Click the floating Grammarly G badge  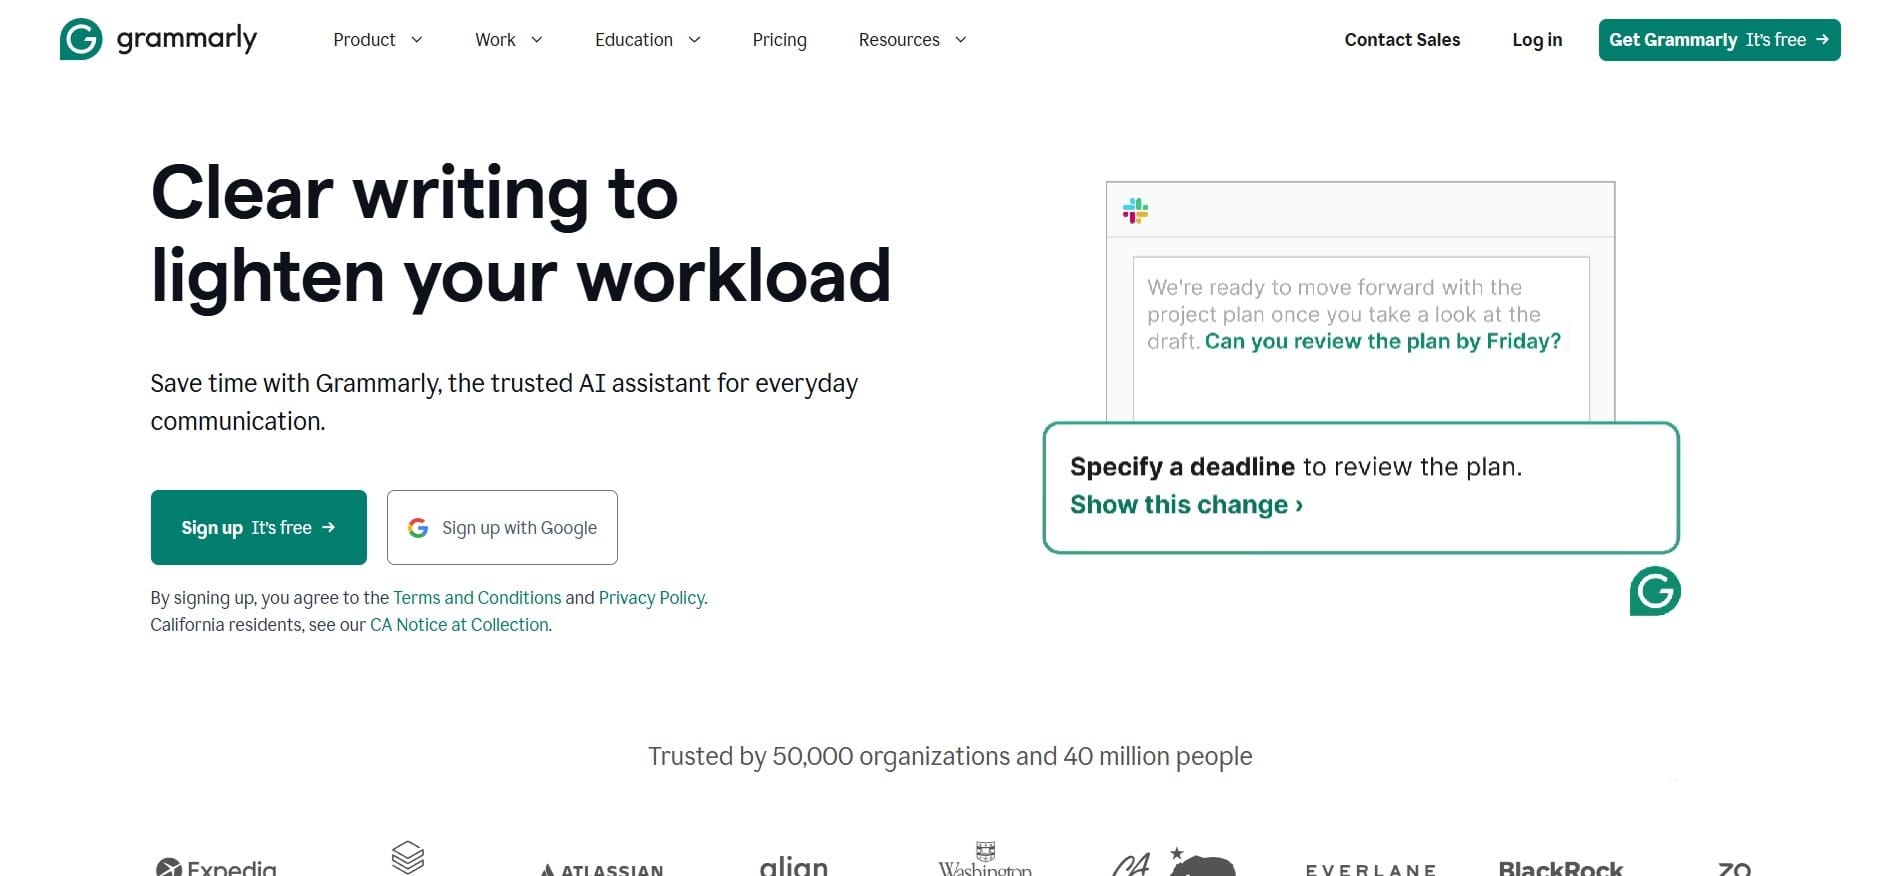(1655, 591)
